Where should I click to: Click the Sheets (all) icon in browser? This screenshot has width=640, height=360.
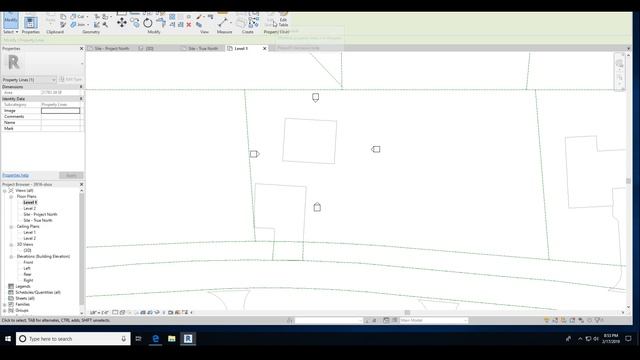[11, 298]
